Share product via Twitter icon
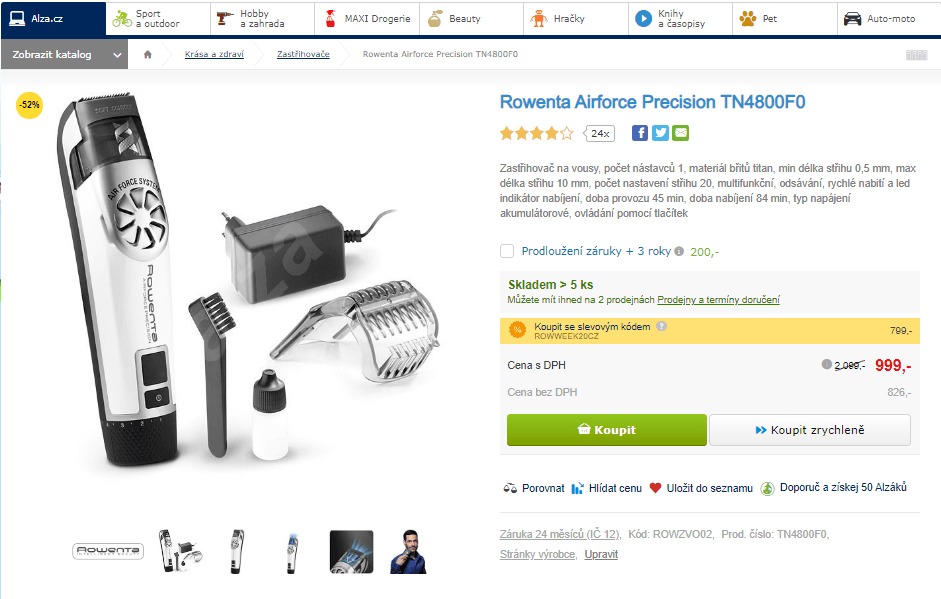941x599 pixels. [x=660, y=133]
